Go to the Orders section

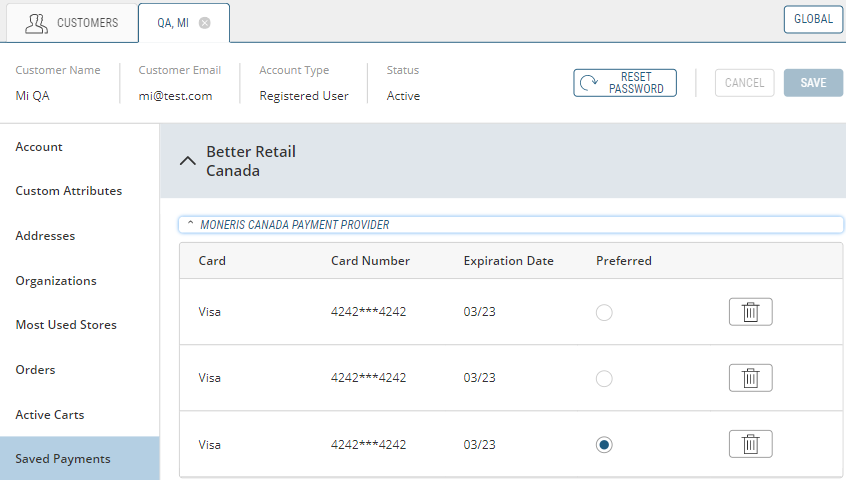(x=35, y=370)
